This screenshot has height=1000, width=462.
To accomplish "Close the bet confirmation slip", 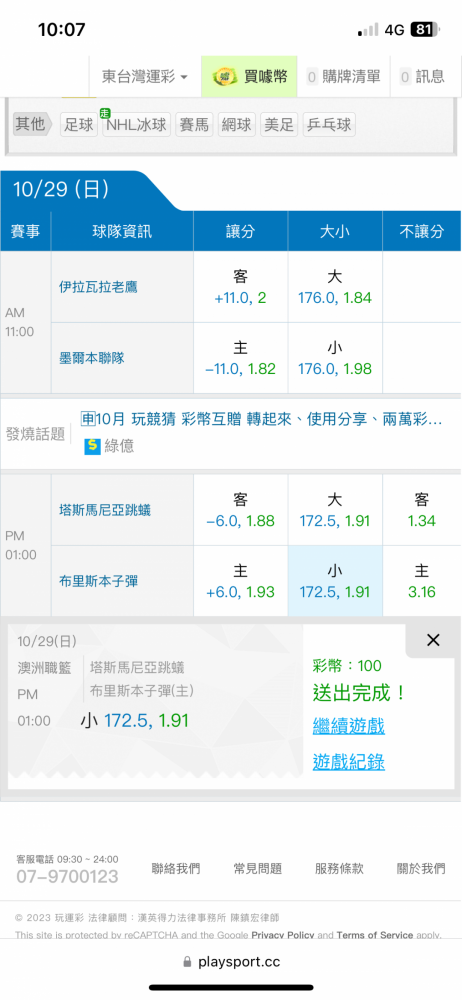I will point(433,640).
